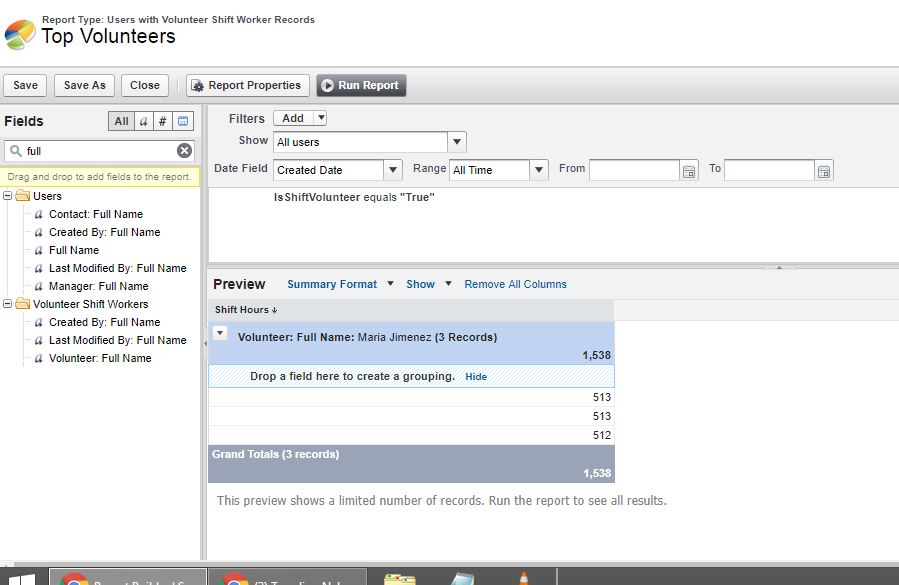Select Volunteer: Full Name field
The height and width of the screenshot is (585, 899).
[x=100, y=358]
